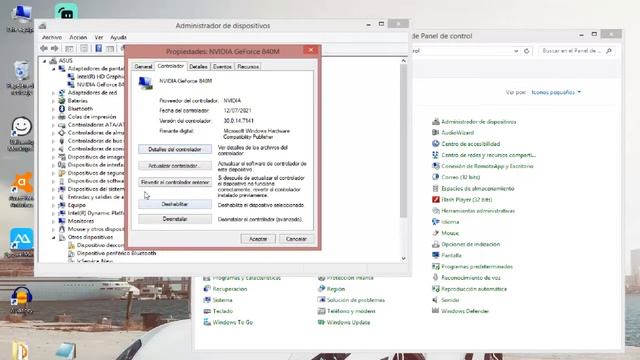Switch to the Eventos tab
The width and height of the screenshot is (640, 360).
(x=222, y=67)
